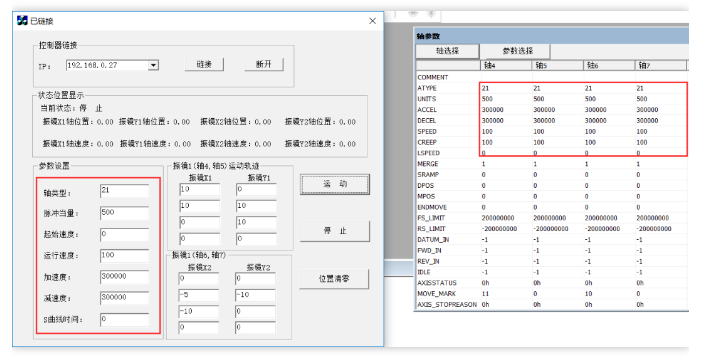705x360 pixels.
Task: Click the MERGE value for 轴6
Action: coord(586,164)
